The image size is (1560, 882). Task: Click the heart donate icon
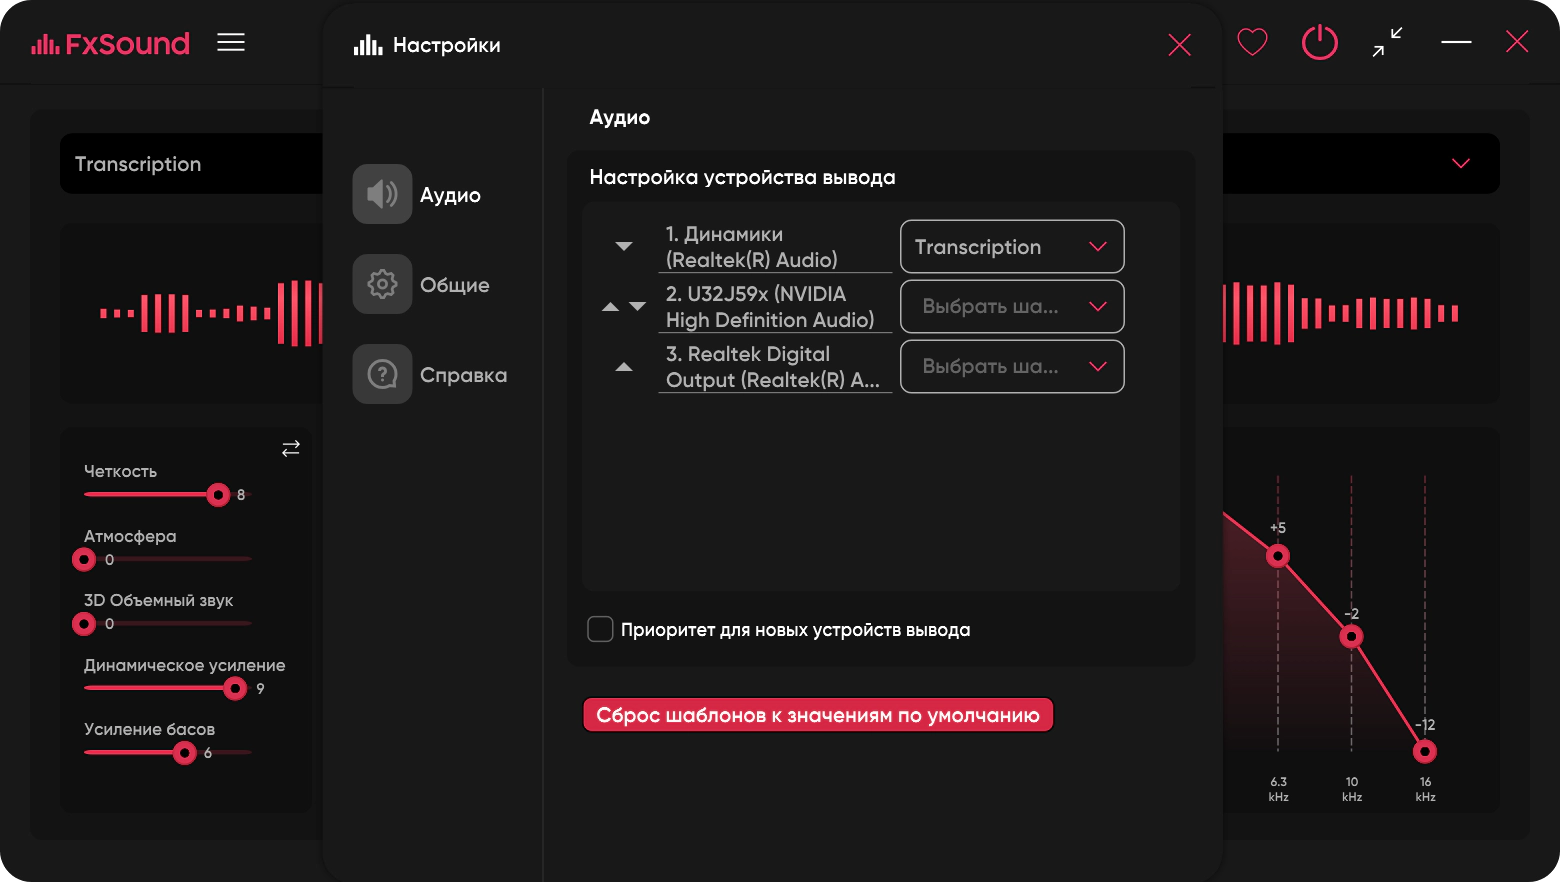pyautogui.click(x=1252, y=42)
